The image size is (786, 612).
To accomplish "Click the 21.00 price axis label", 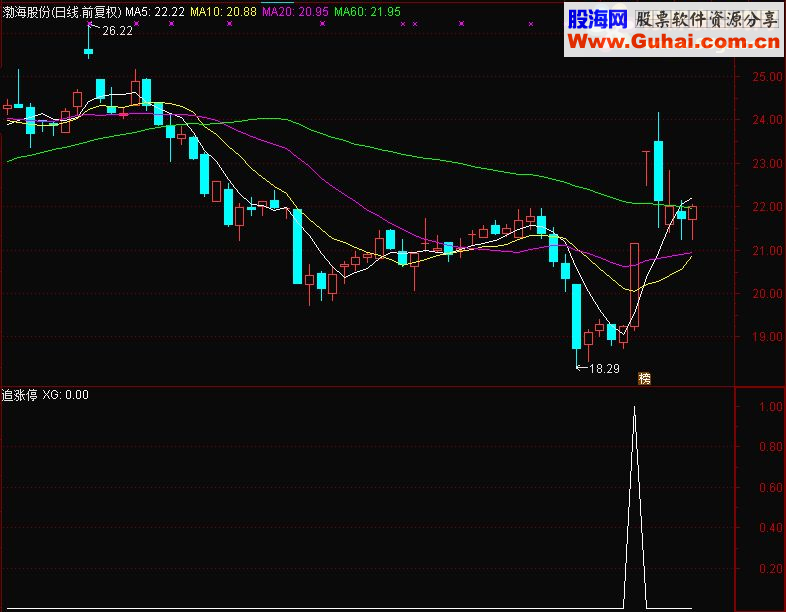I will (x=767, y=250).
